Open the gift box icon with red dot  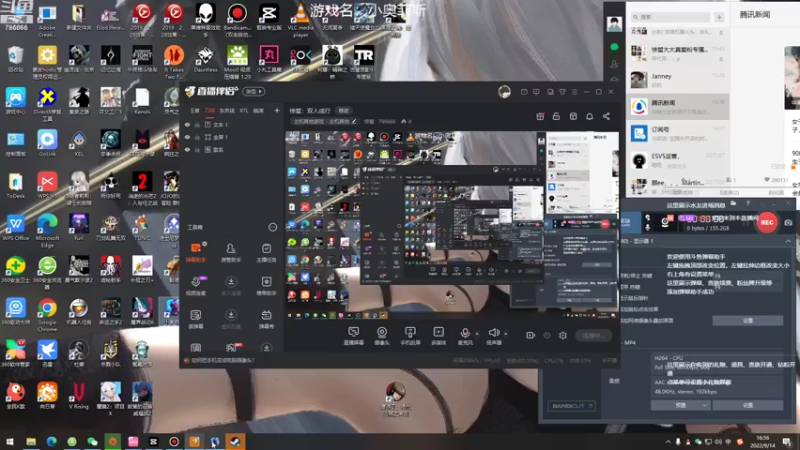coord(540,116)
